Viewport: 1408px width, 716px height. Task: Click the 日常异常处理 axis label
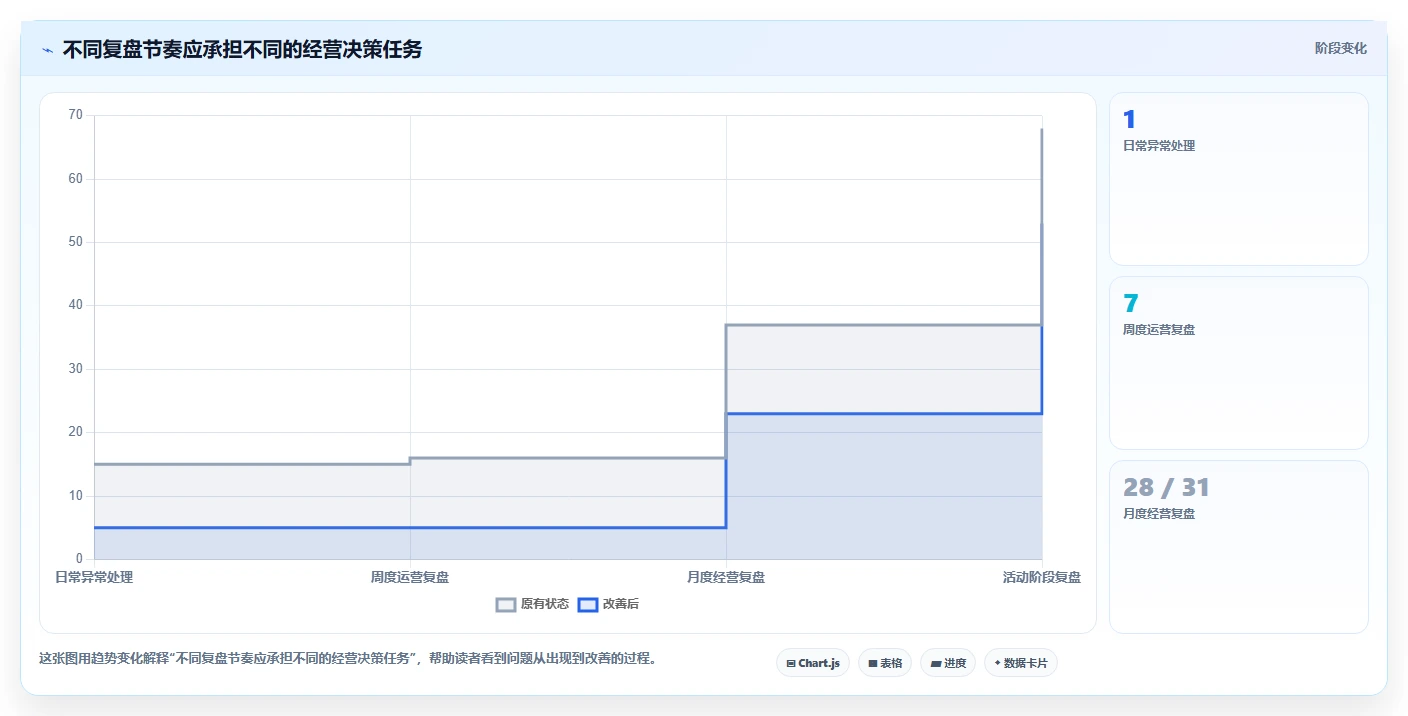pos(94,577)
